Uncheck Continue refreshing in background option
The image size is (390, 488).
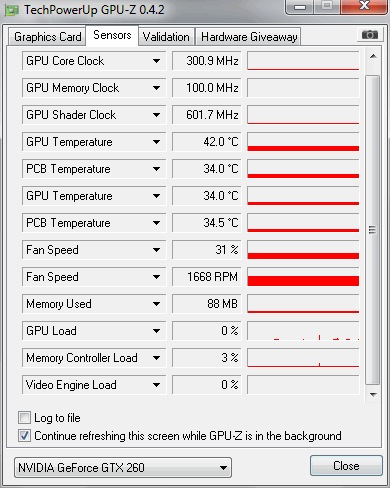[x=24, y=436]
